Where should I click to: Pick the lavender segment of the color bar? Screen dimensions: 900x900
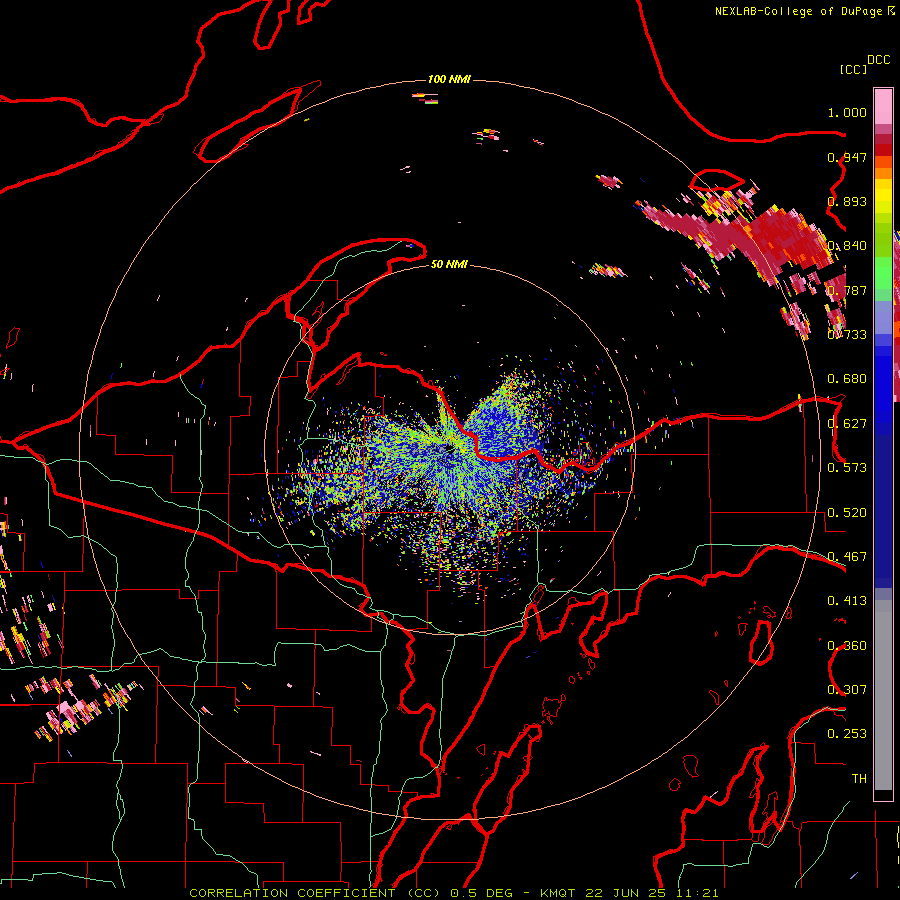[x=883, y=318]
